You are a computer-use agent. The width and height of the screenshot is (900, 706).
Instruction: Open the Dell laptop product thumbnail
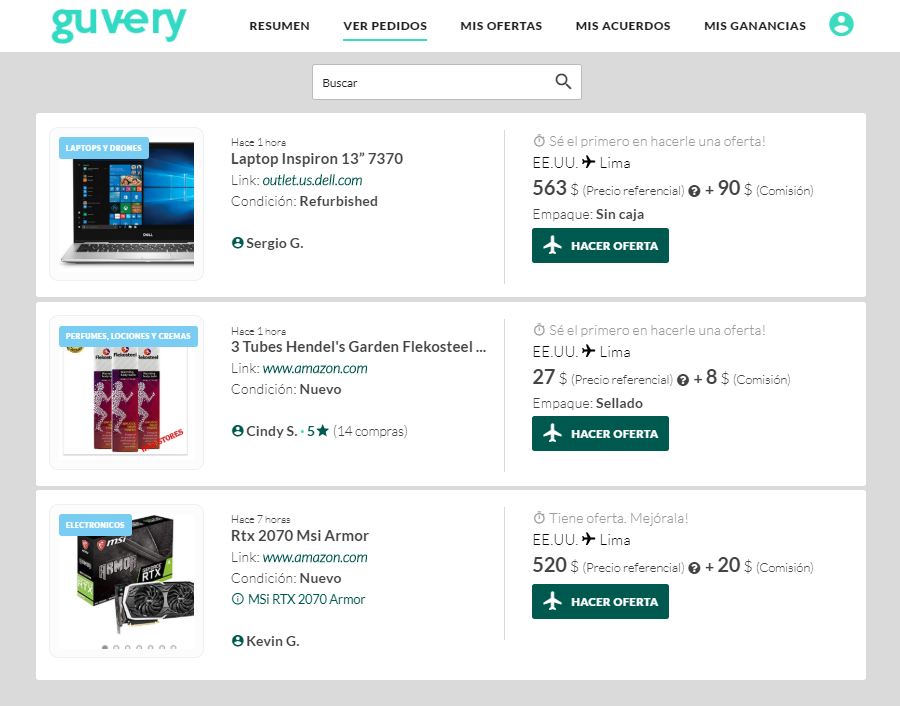(126, 204)
